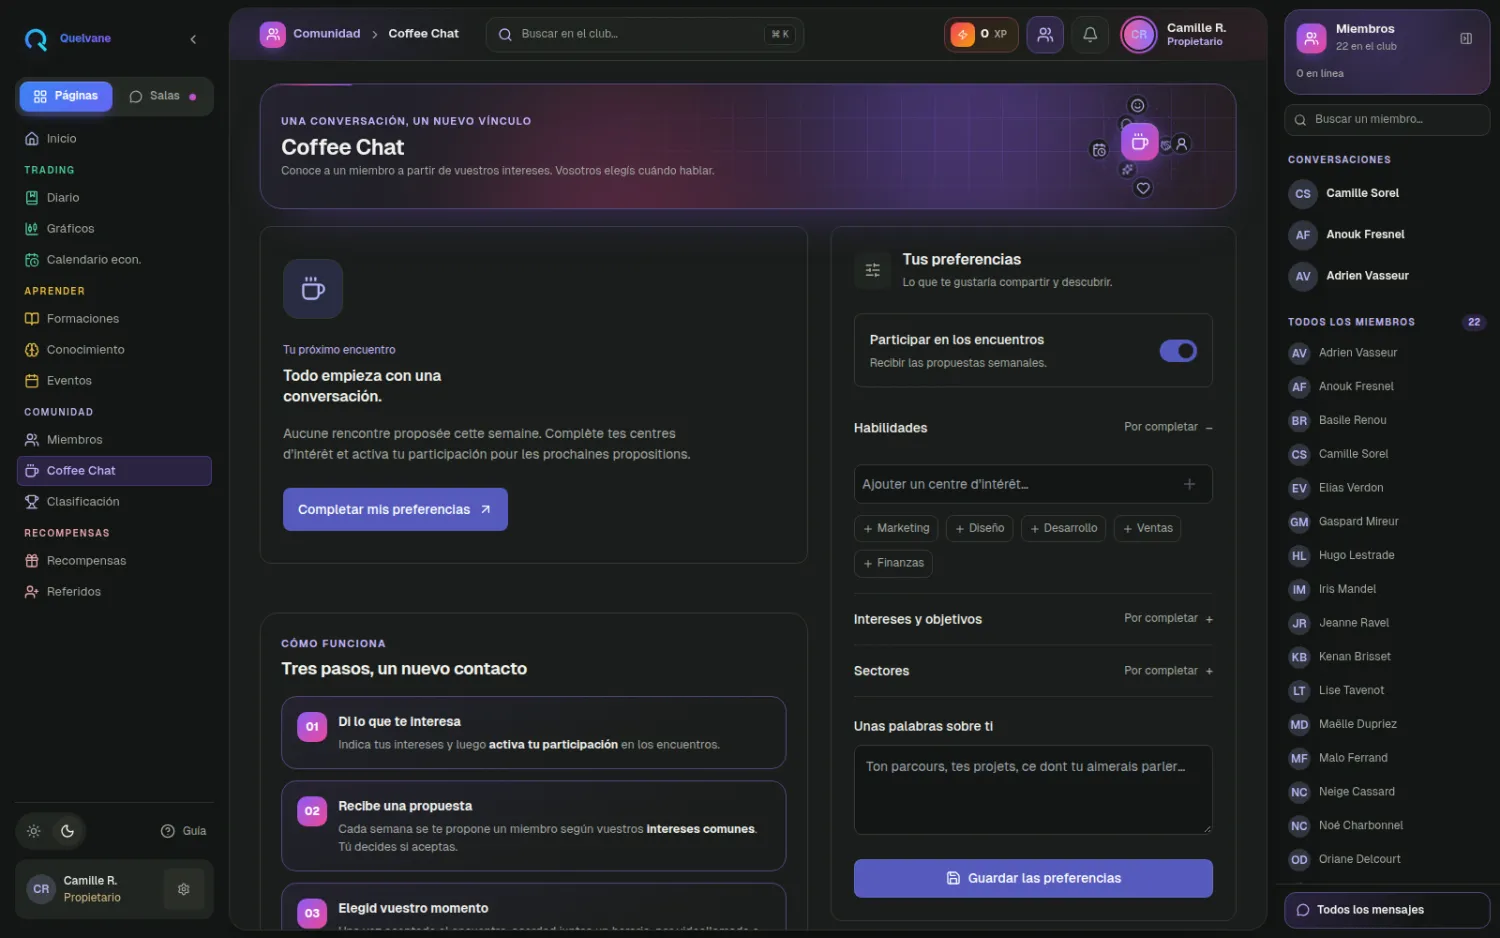Click Guardar las preferencias button
This screenshot has width=1500, height=938.
[1033, 878]
